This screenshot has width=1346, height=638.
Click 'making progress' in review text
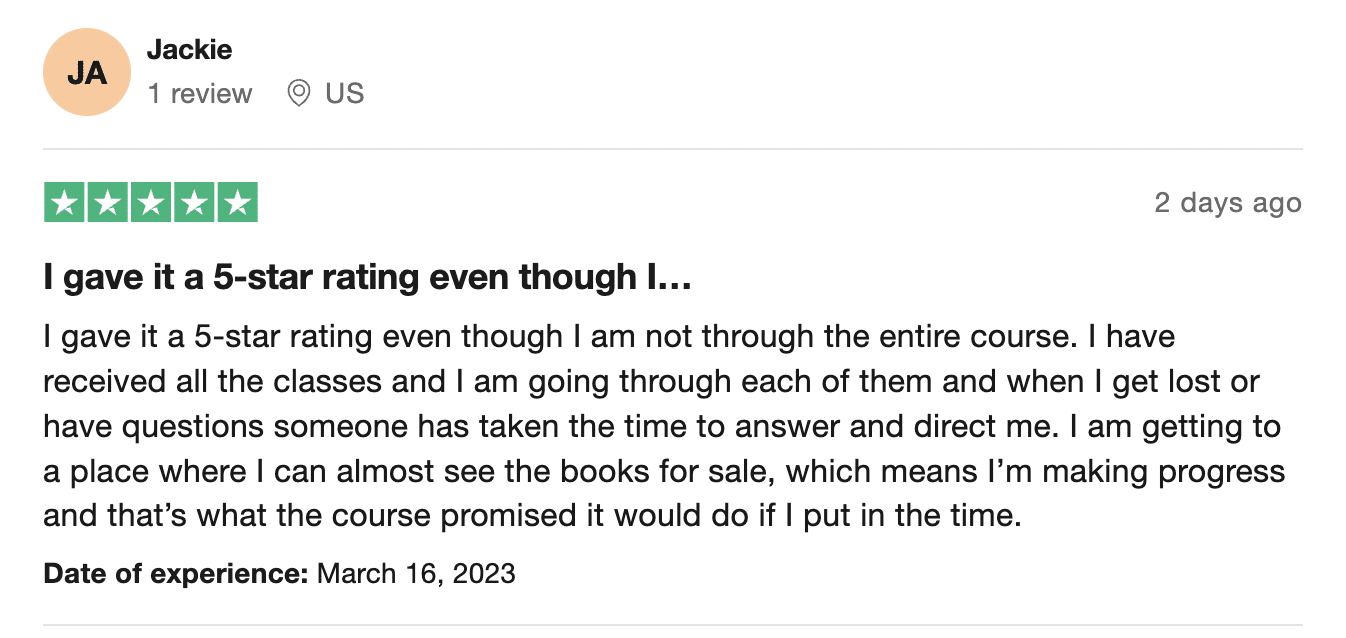(1169, 471)
